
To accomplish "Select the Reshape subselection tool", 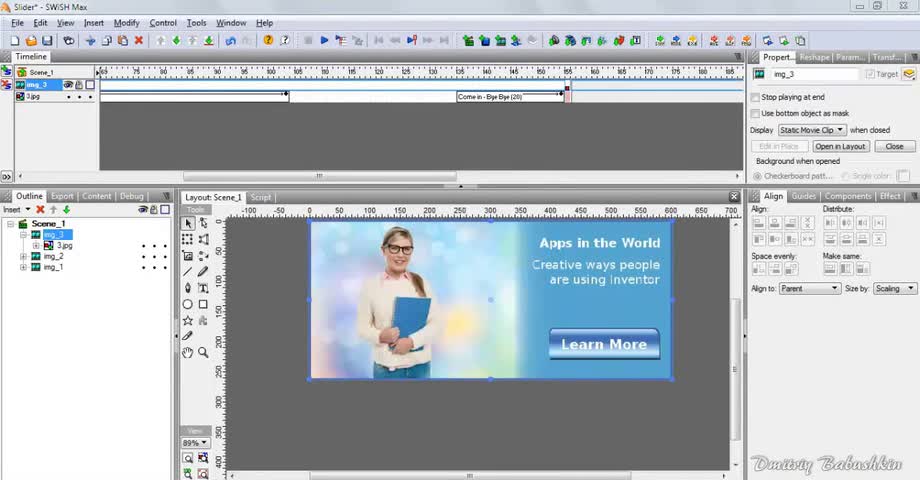I will coord(203,224).
